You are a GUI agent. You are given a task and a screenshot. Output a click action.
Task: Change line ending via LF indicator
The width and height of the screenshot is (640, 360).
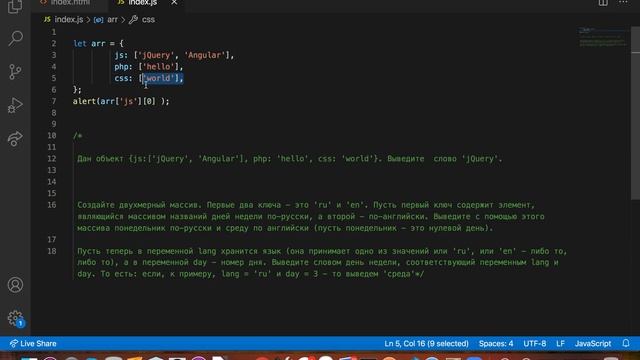(560, 343)
